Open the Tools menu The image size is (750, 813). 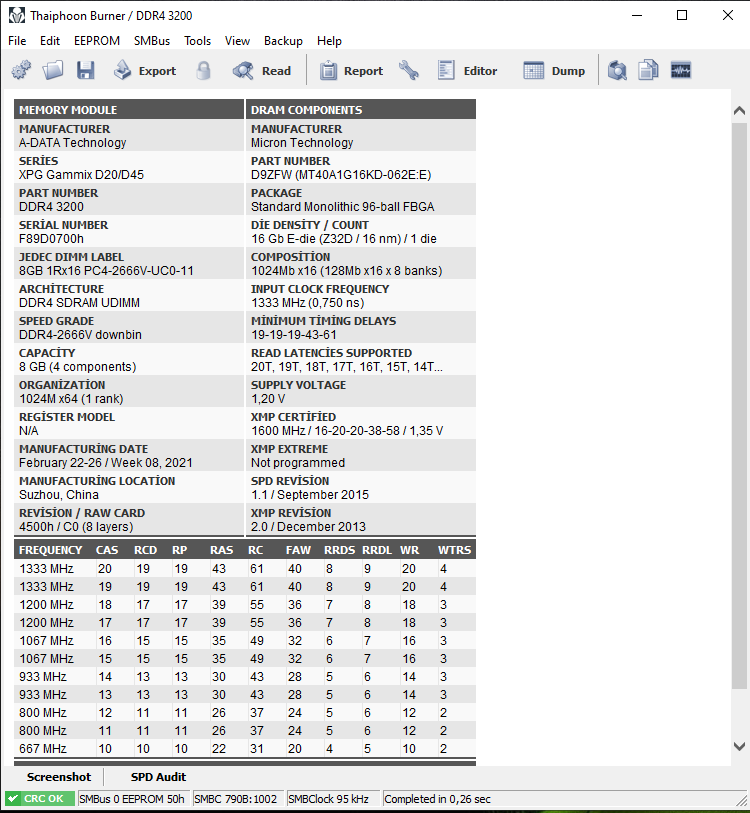click(198, 41)
